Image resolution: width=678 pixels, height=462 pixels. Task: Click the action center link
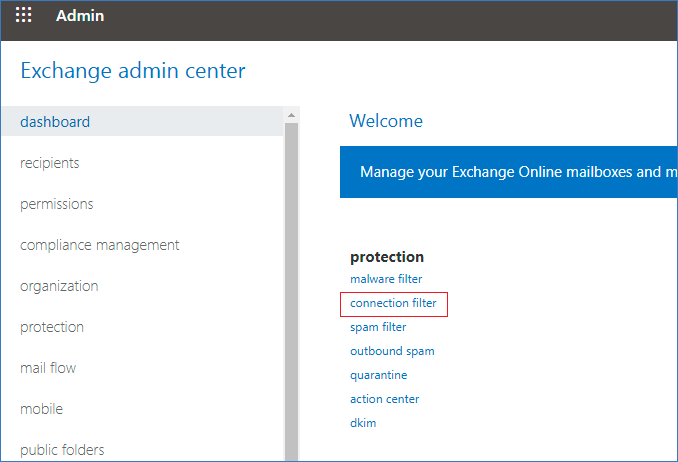385,399
